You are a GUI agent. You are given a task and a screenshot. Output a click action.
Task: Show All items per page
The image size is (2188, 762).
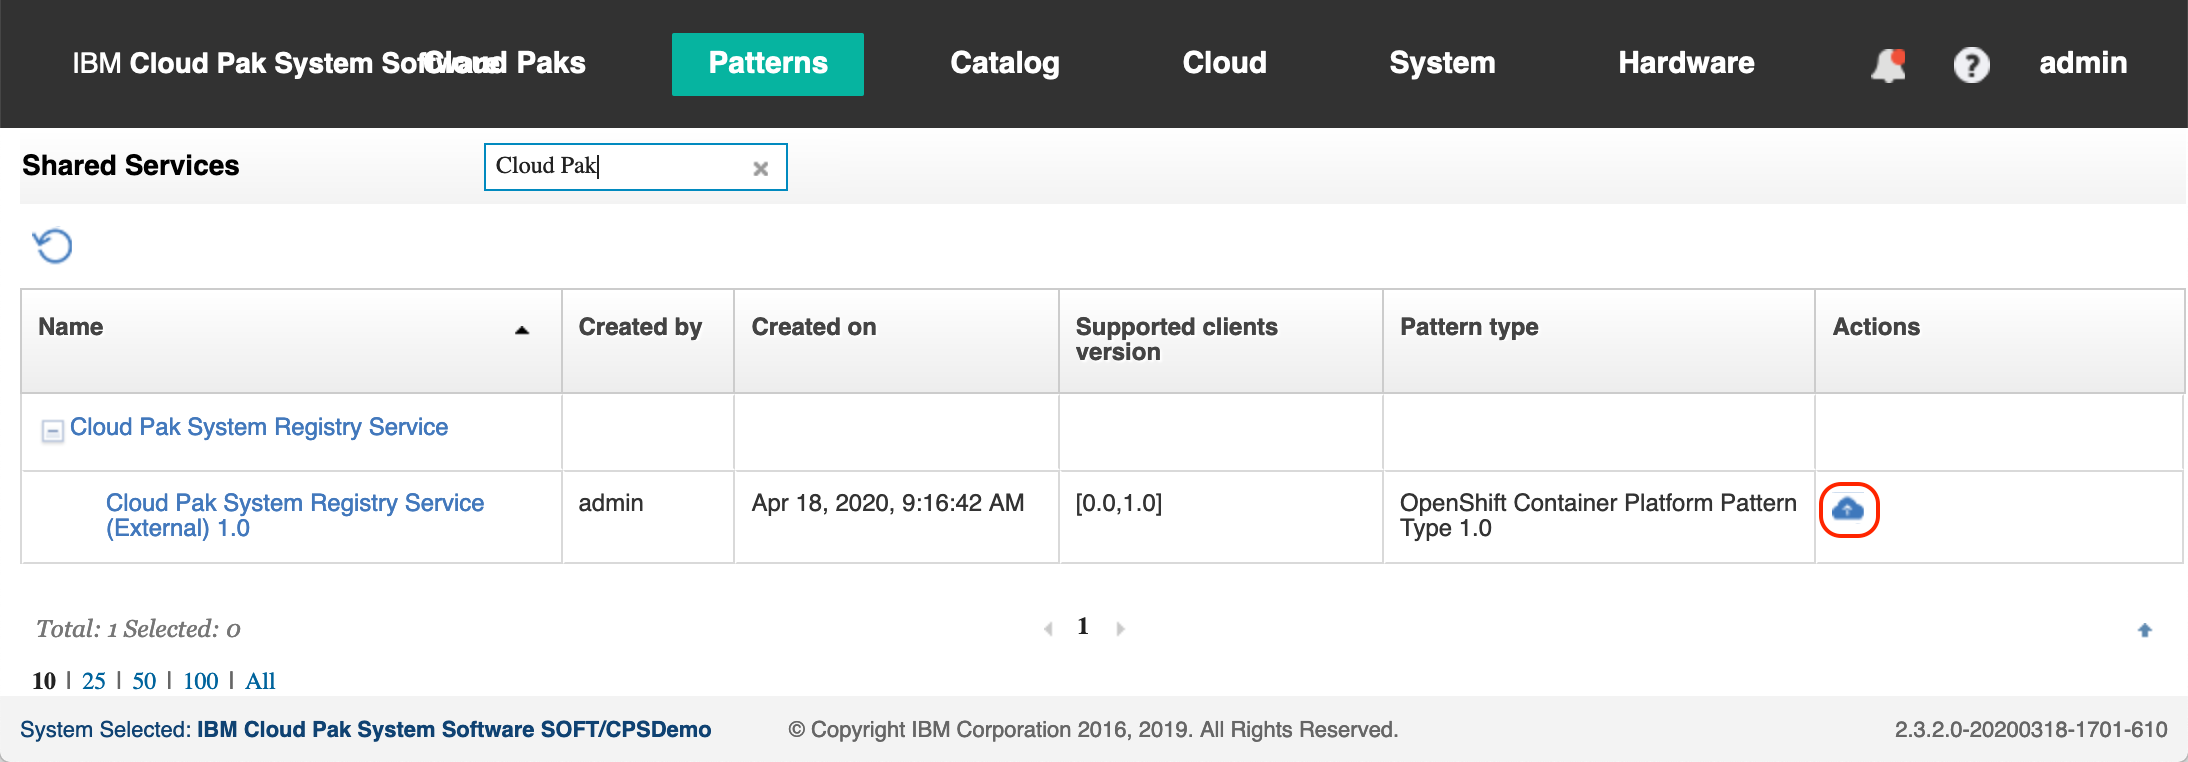[260, 681]
